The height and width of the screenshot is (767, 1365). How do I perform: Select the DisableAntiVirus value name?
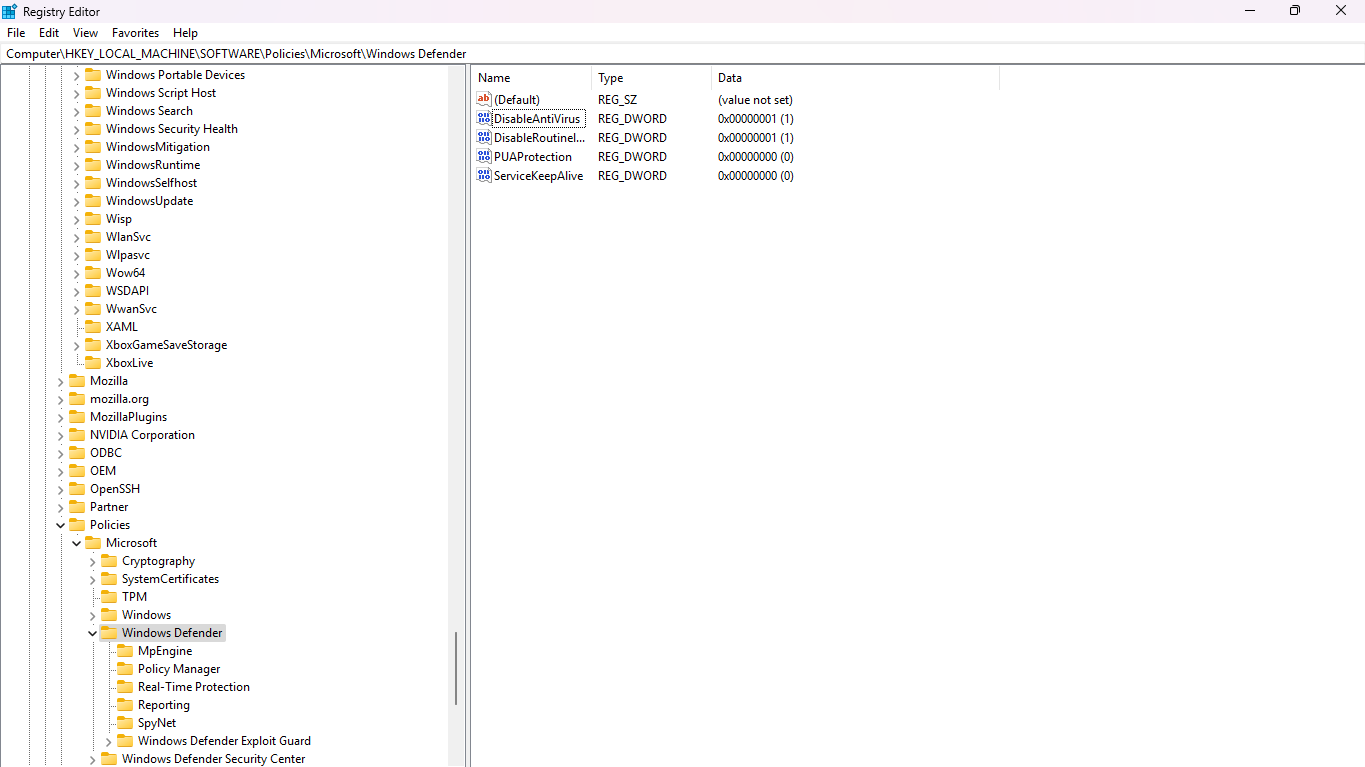(537, 118)
